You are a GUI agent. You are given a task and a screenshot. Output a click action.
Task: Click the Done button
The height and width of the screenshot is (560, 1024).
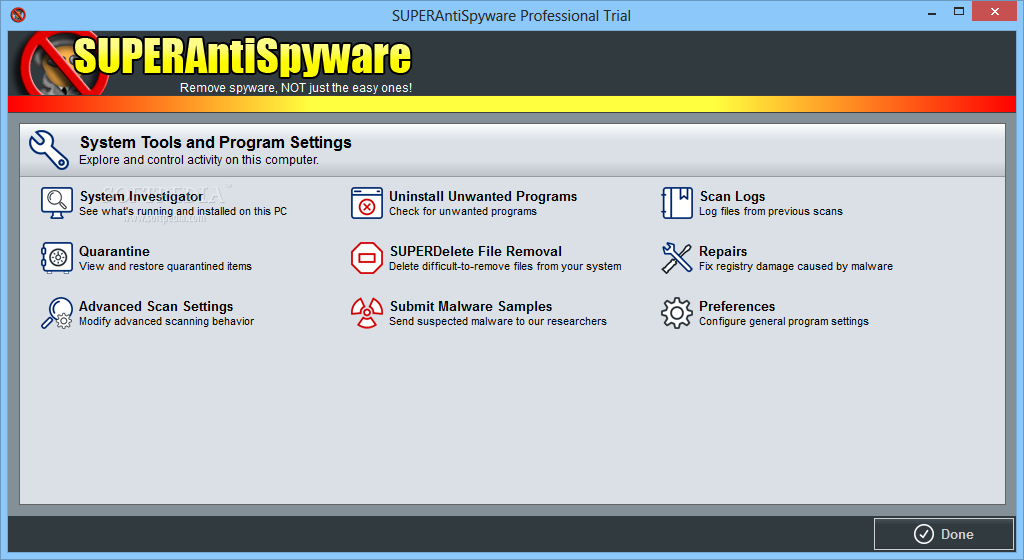tap(944, 534)
